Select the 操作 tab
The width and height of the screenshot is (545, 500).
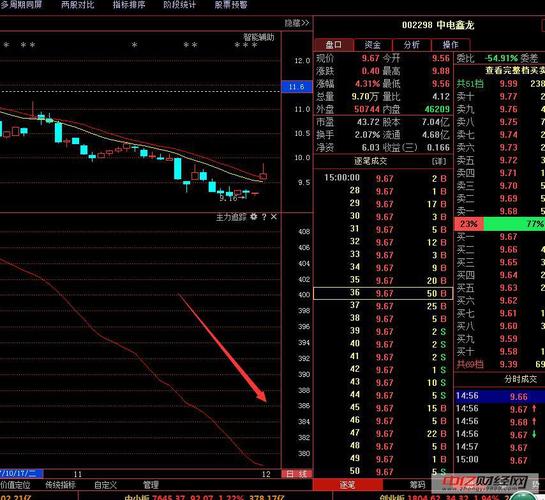click(x=450, y=45)
